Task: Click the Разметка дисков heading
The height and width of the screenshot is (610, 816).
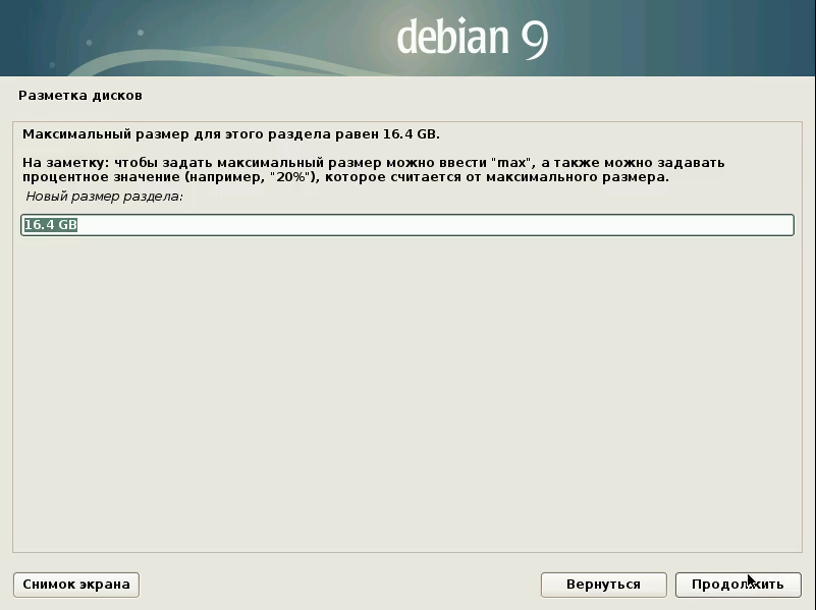Action: [80, 96]
